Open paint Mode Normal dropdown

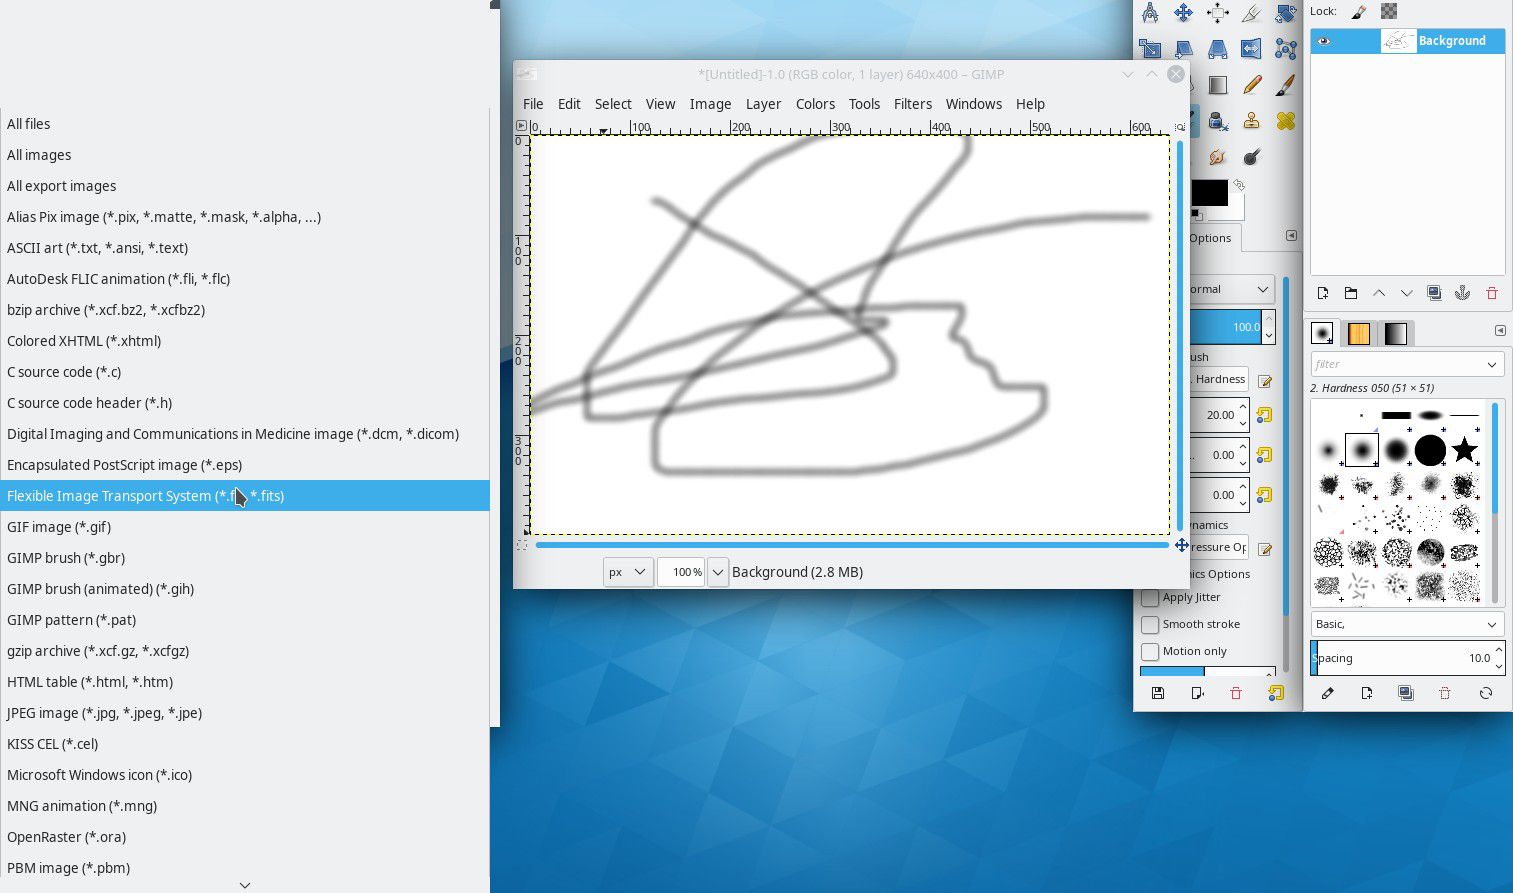(x=1231, y=289)
